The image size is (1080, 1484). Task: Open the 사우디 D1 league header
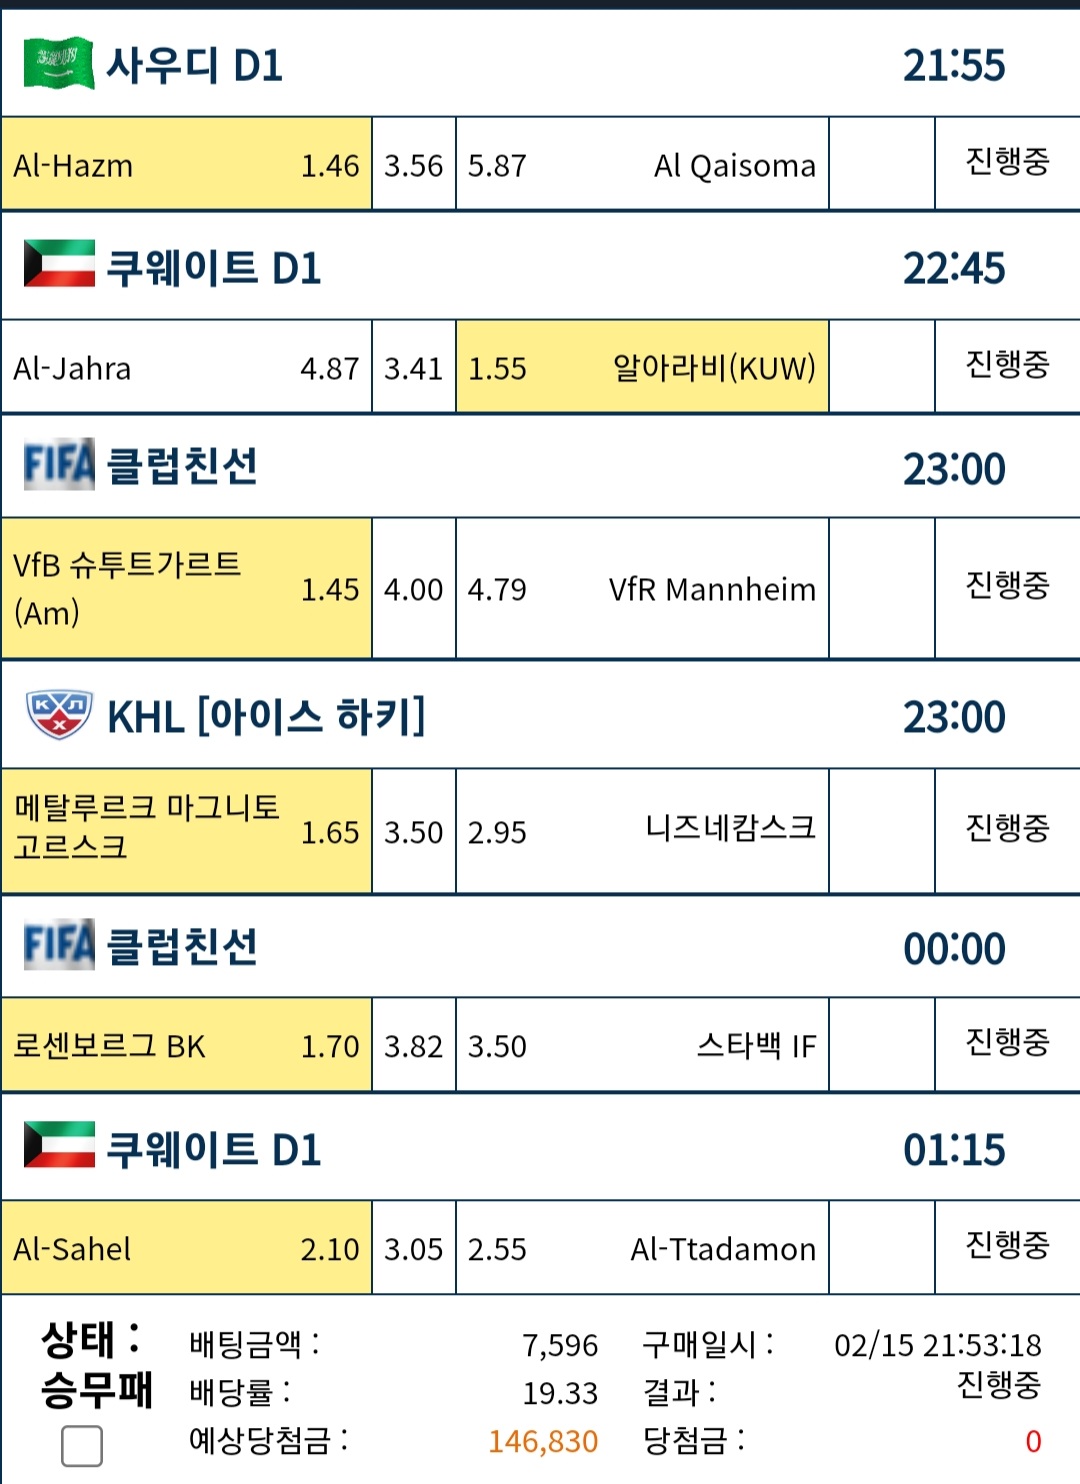pos(540,64)
